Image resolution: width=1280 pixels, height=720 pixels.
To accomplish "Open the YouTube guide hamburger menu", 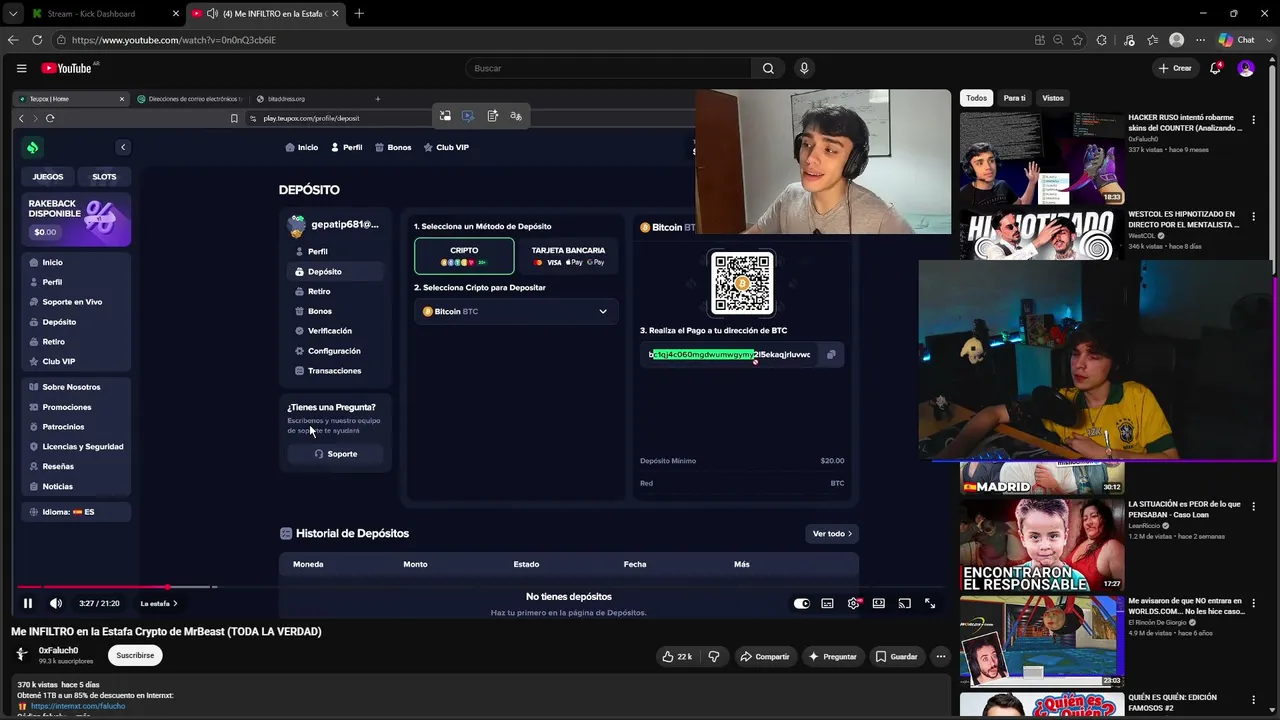I will pos(21,68).
